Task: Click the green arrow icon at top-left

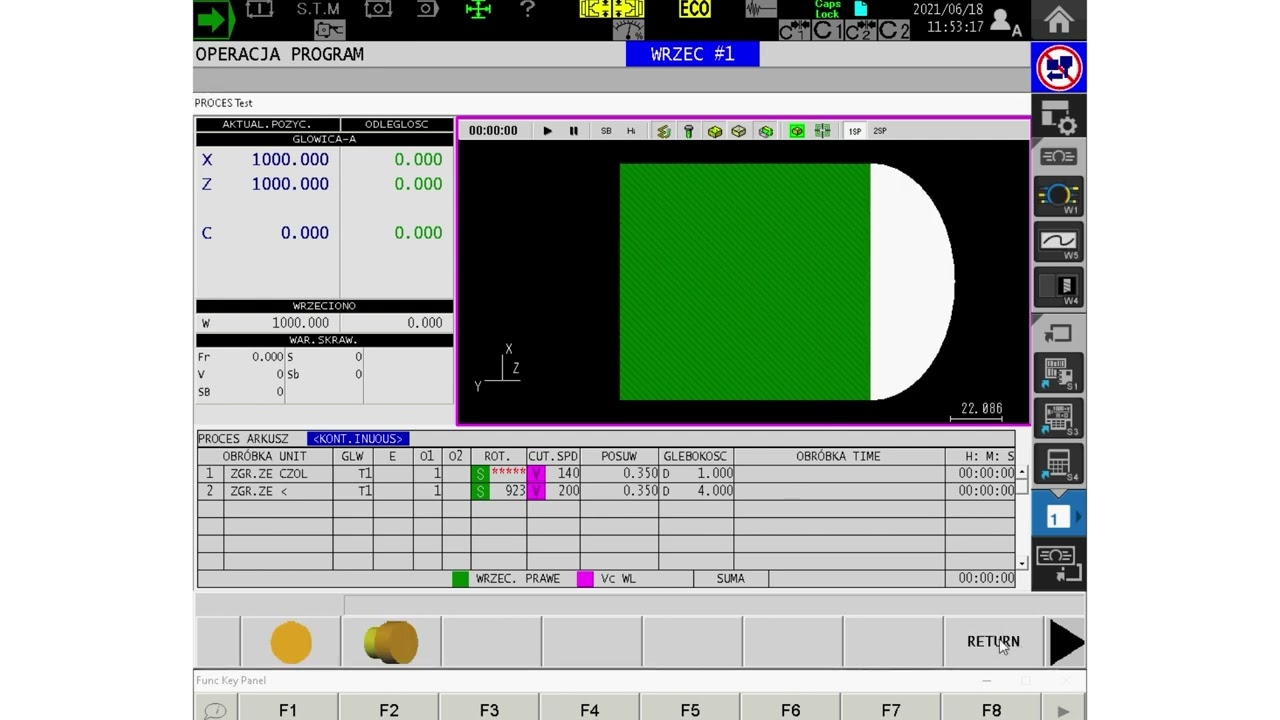Action: click(x=215, y=19)
